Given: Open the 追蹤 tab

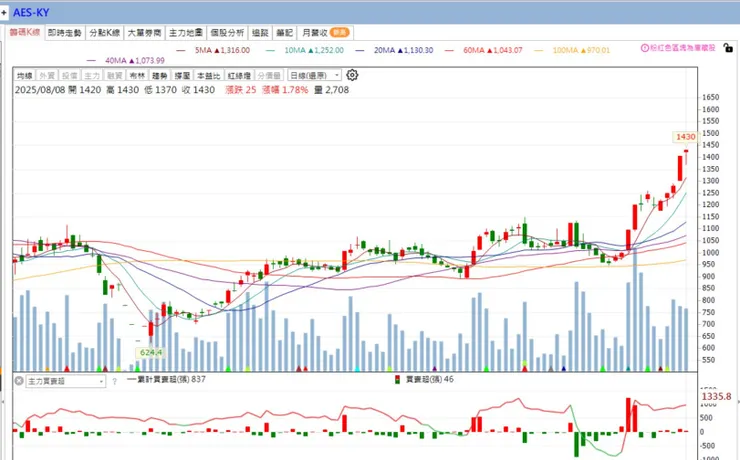Looking at the screenshot, I should pyautogui.click(x=260, y=33).
